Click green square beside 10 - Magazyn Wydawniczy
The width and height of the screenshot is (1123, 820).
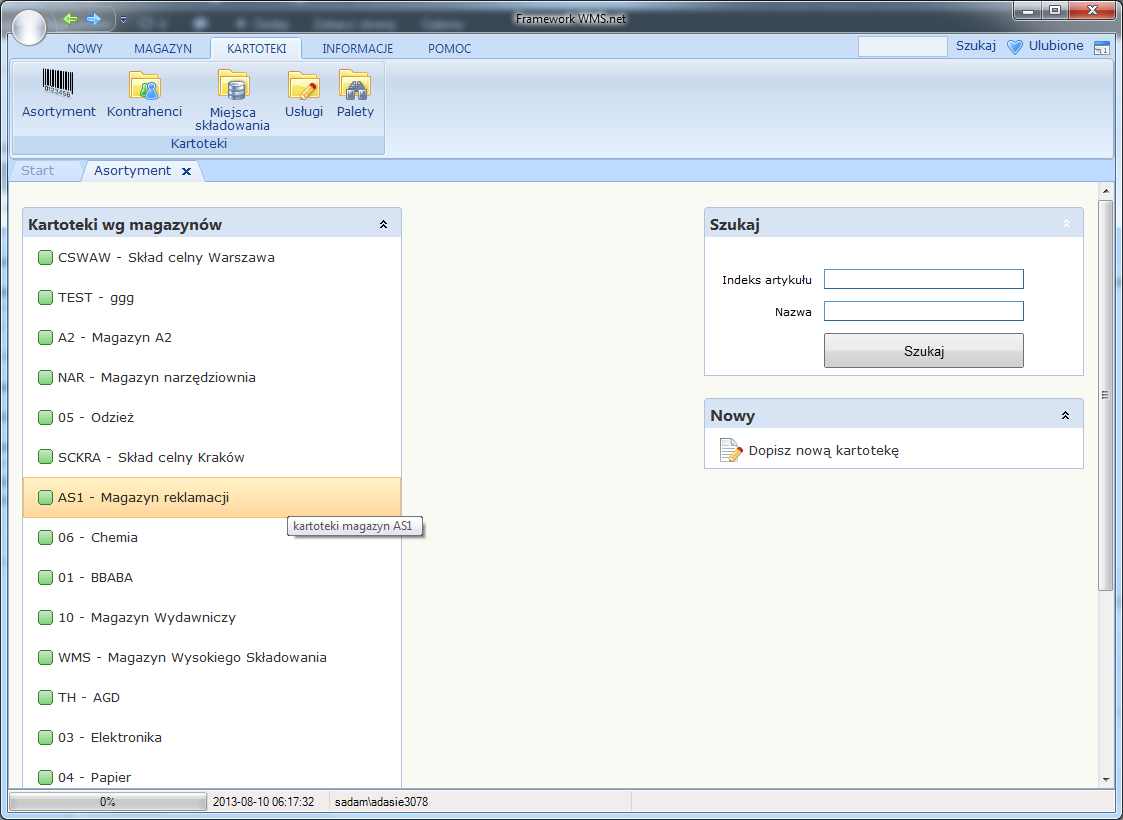(45, 617)
